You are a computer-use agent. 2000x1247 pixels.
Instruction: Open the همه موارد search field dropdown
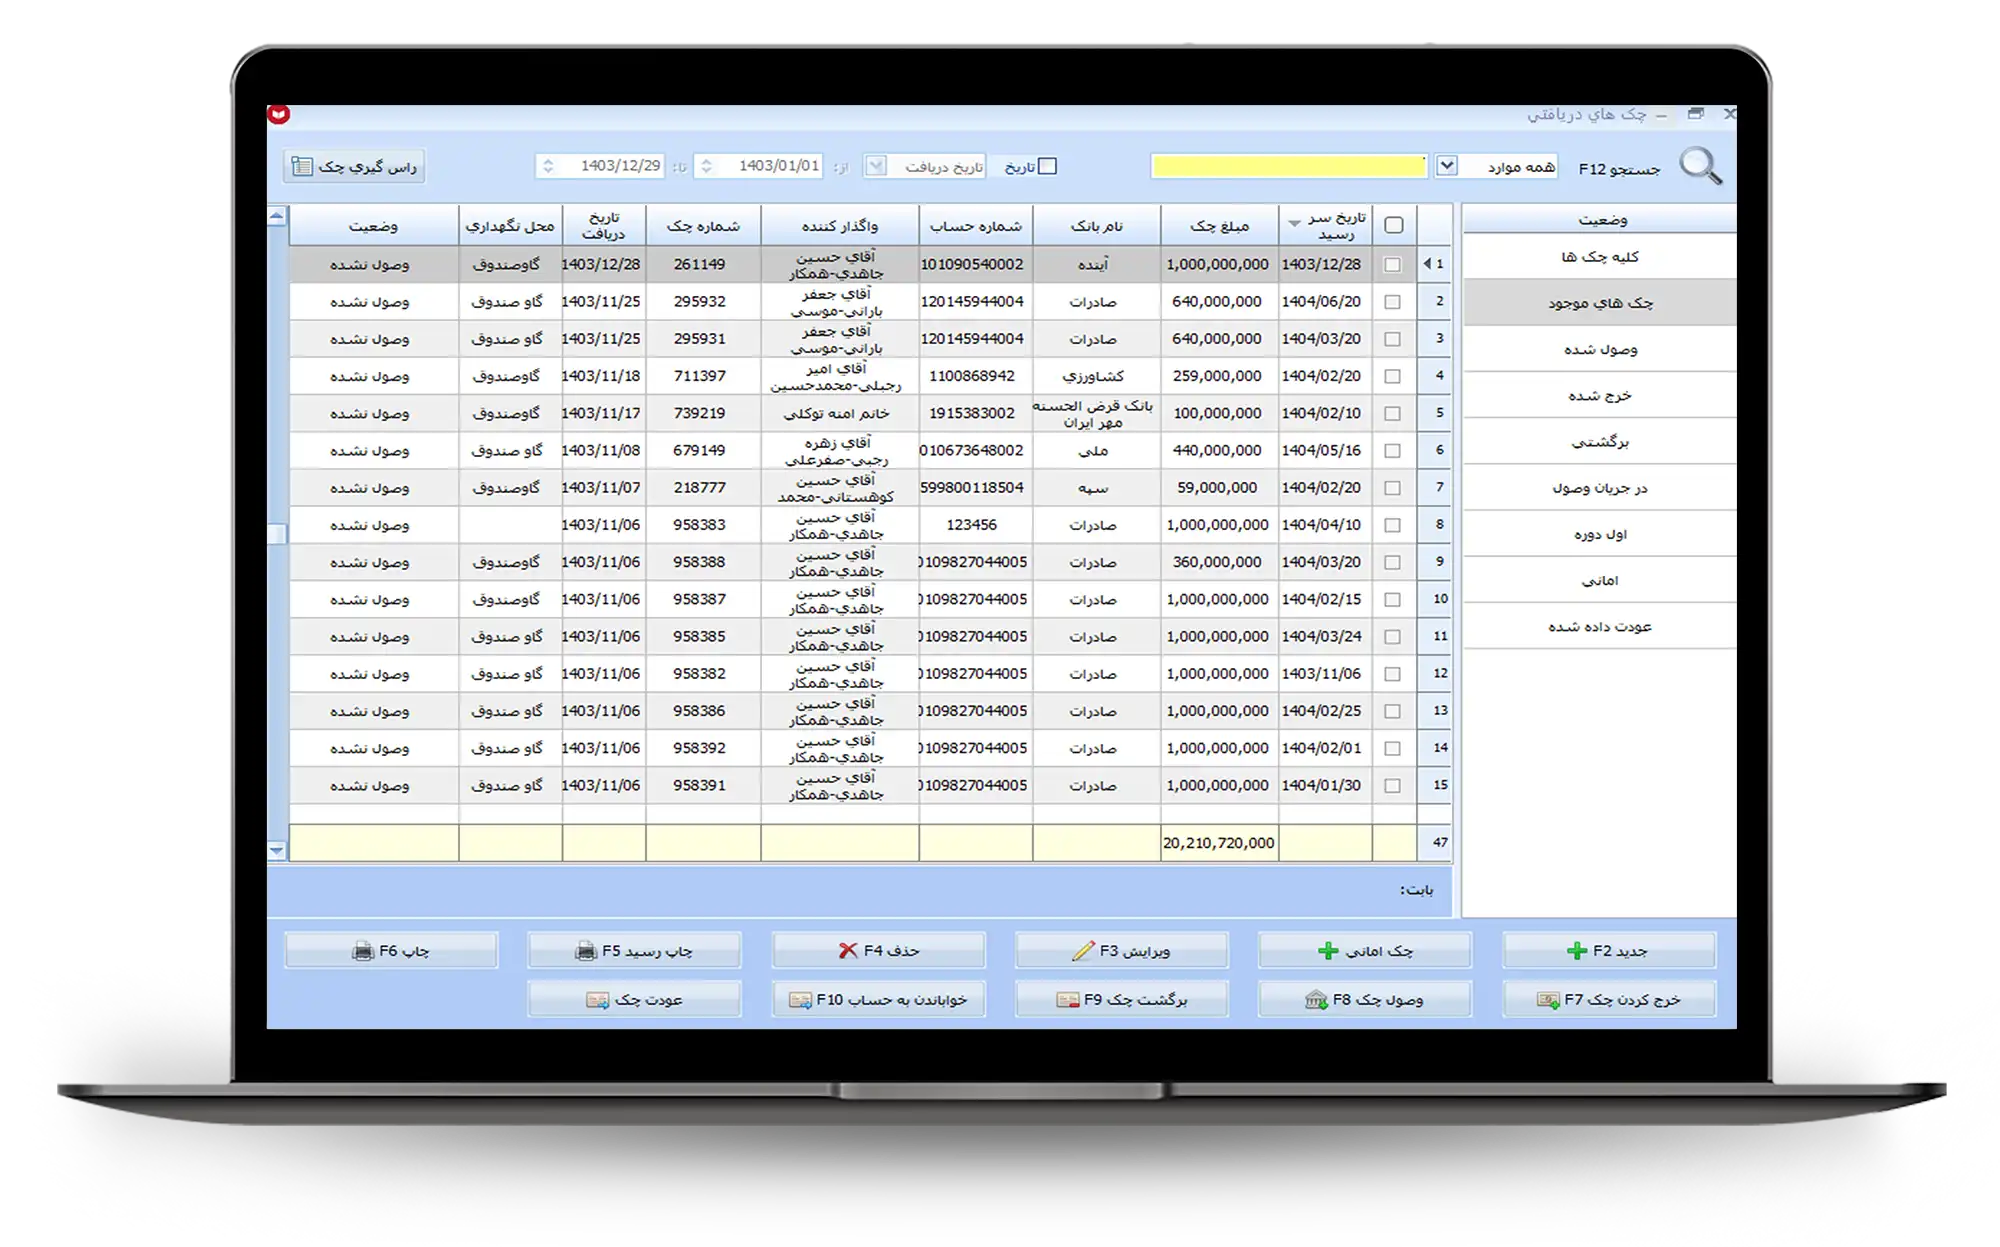[x=1446, y=166]
